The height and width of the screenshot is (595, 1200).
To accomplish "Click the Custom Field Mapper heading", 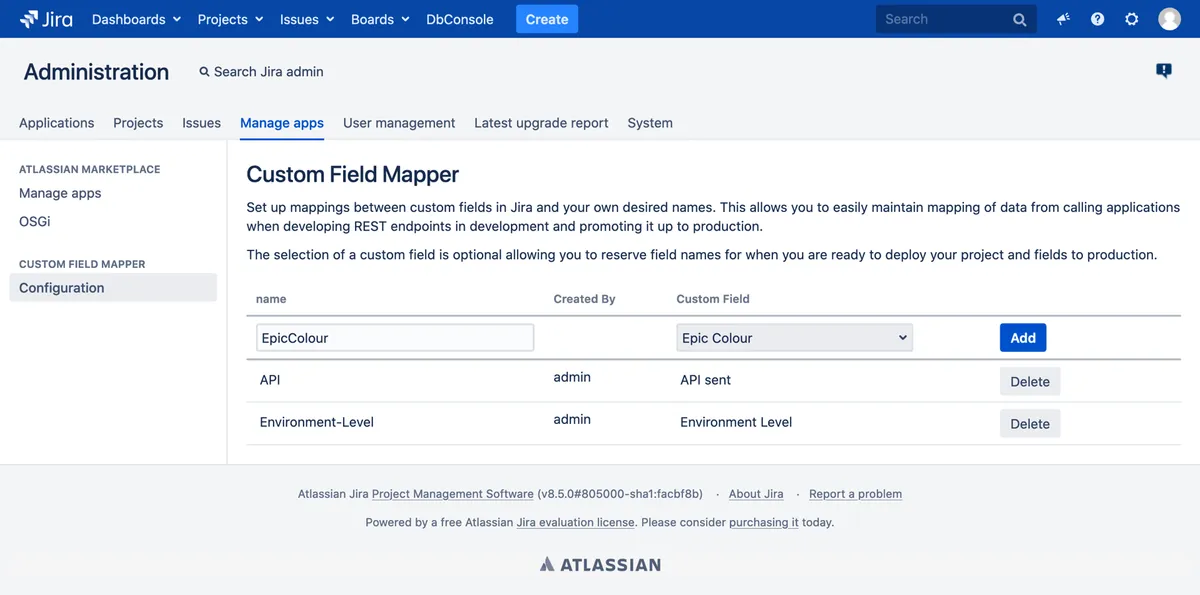I will (353, 174).
